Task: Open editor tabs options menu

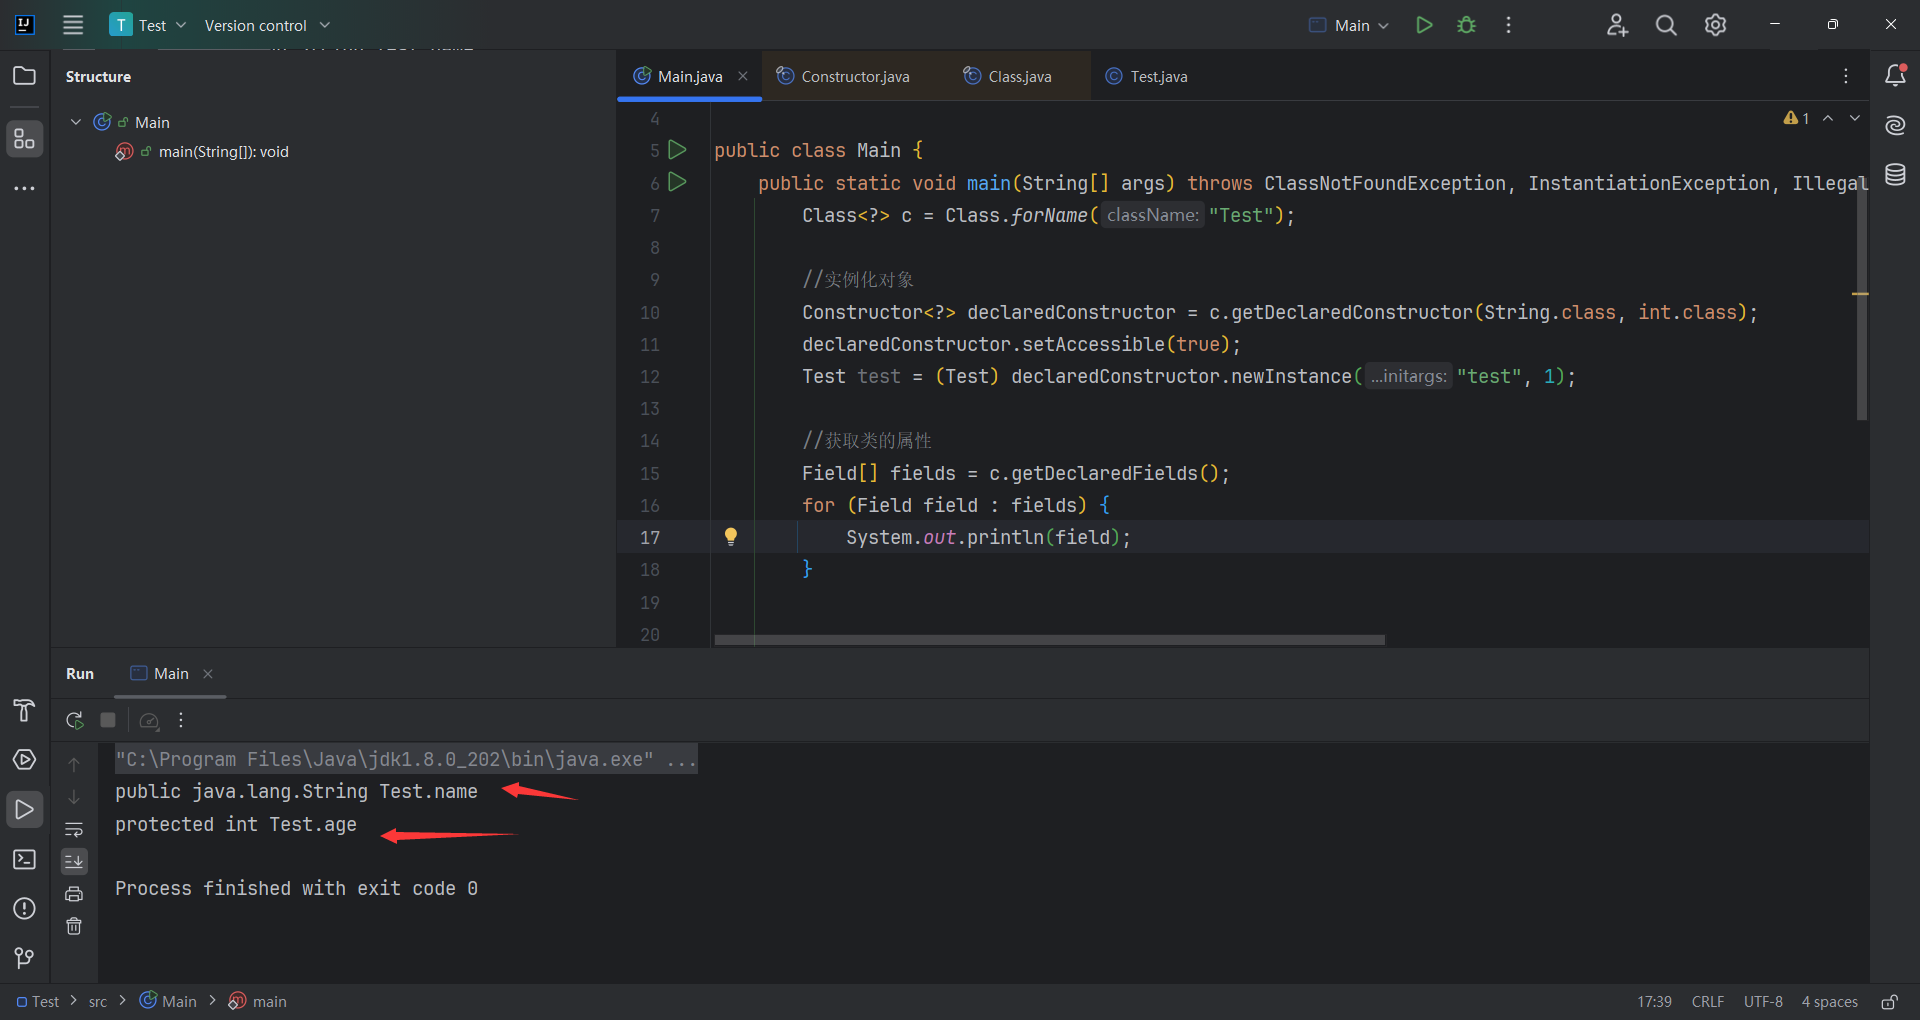Action: pos(1846,76)
